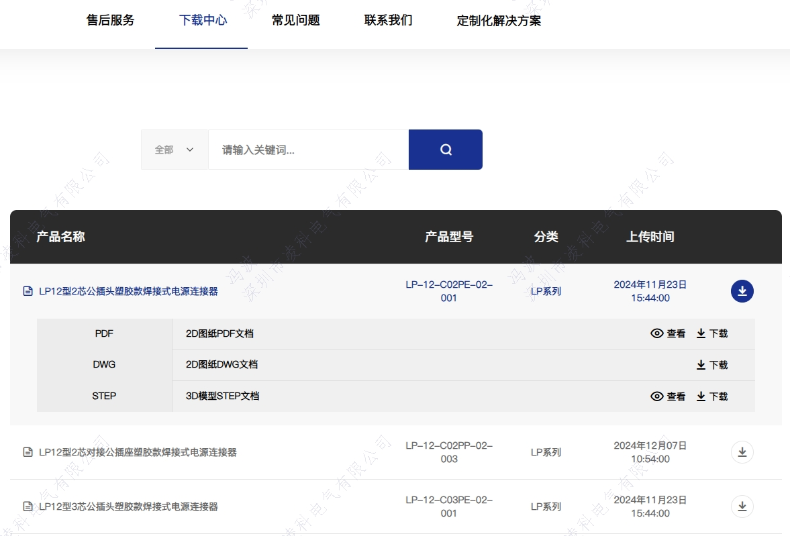Click download icon for LP-12-C03PE-02-001 row

tap(742, 506)
